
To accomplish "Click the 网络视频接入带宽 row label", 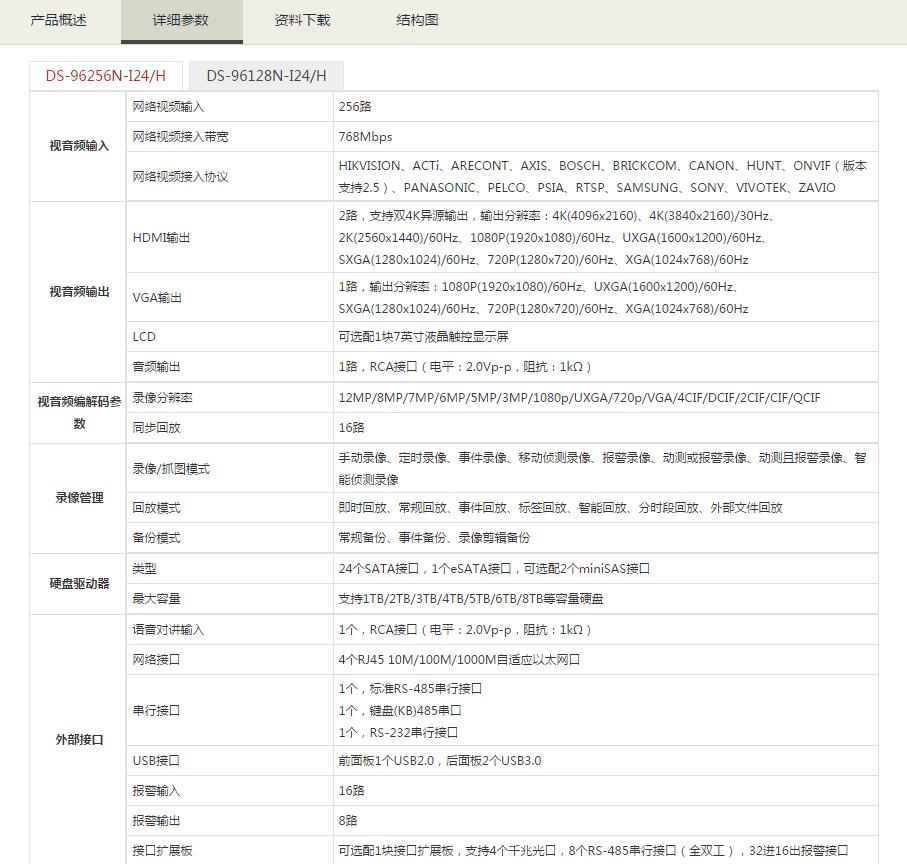I will click(180, 137).
